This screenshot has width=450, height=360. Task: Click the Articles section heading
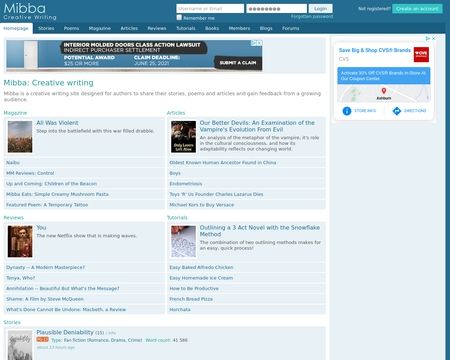[x=176, y=113]
